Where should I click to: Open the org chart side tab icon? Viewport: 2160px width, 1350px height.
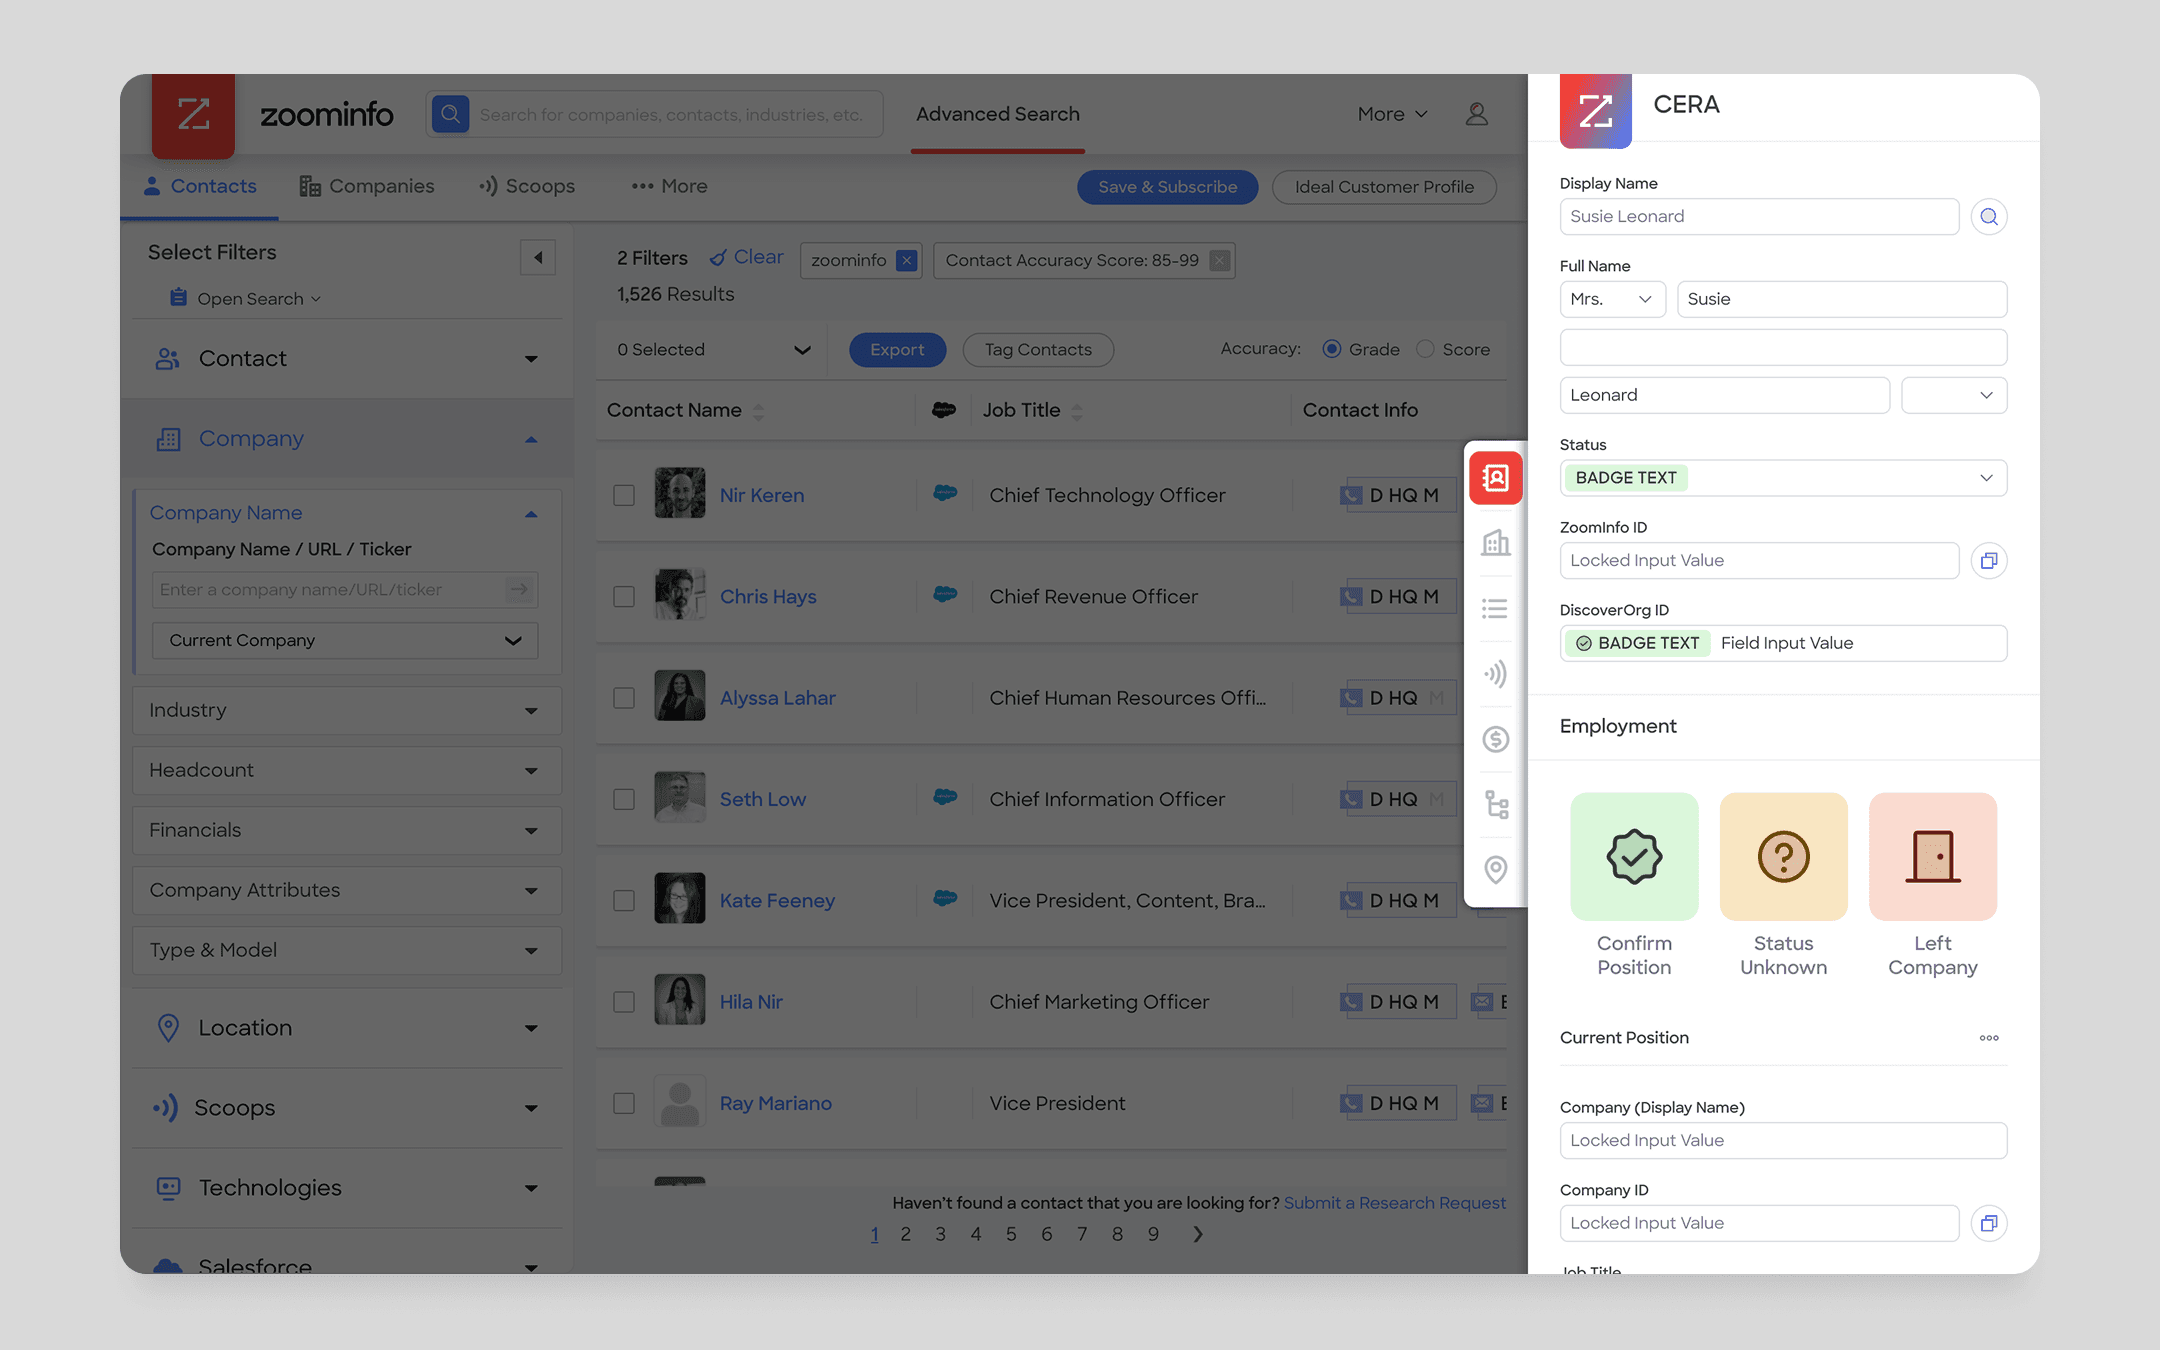click(x=1496, y=805)
